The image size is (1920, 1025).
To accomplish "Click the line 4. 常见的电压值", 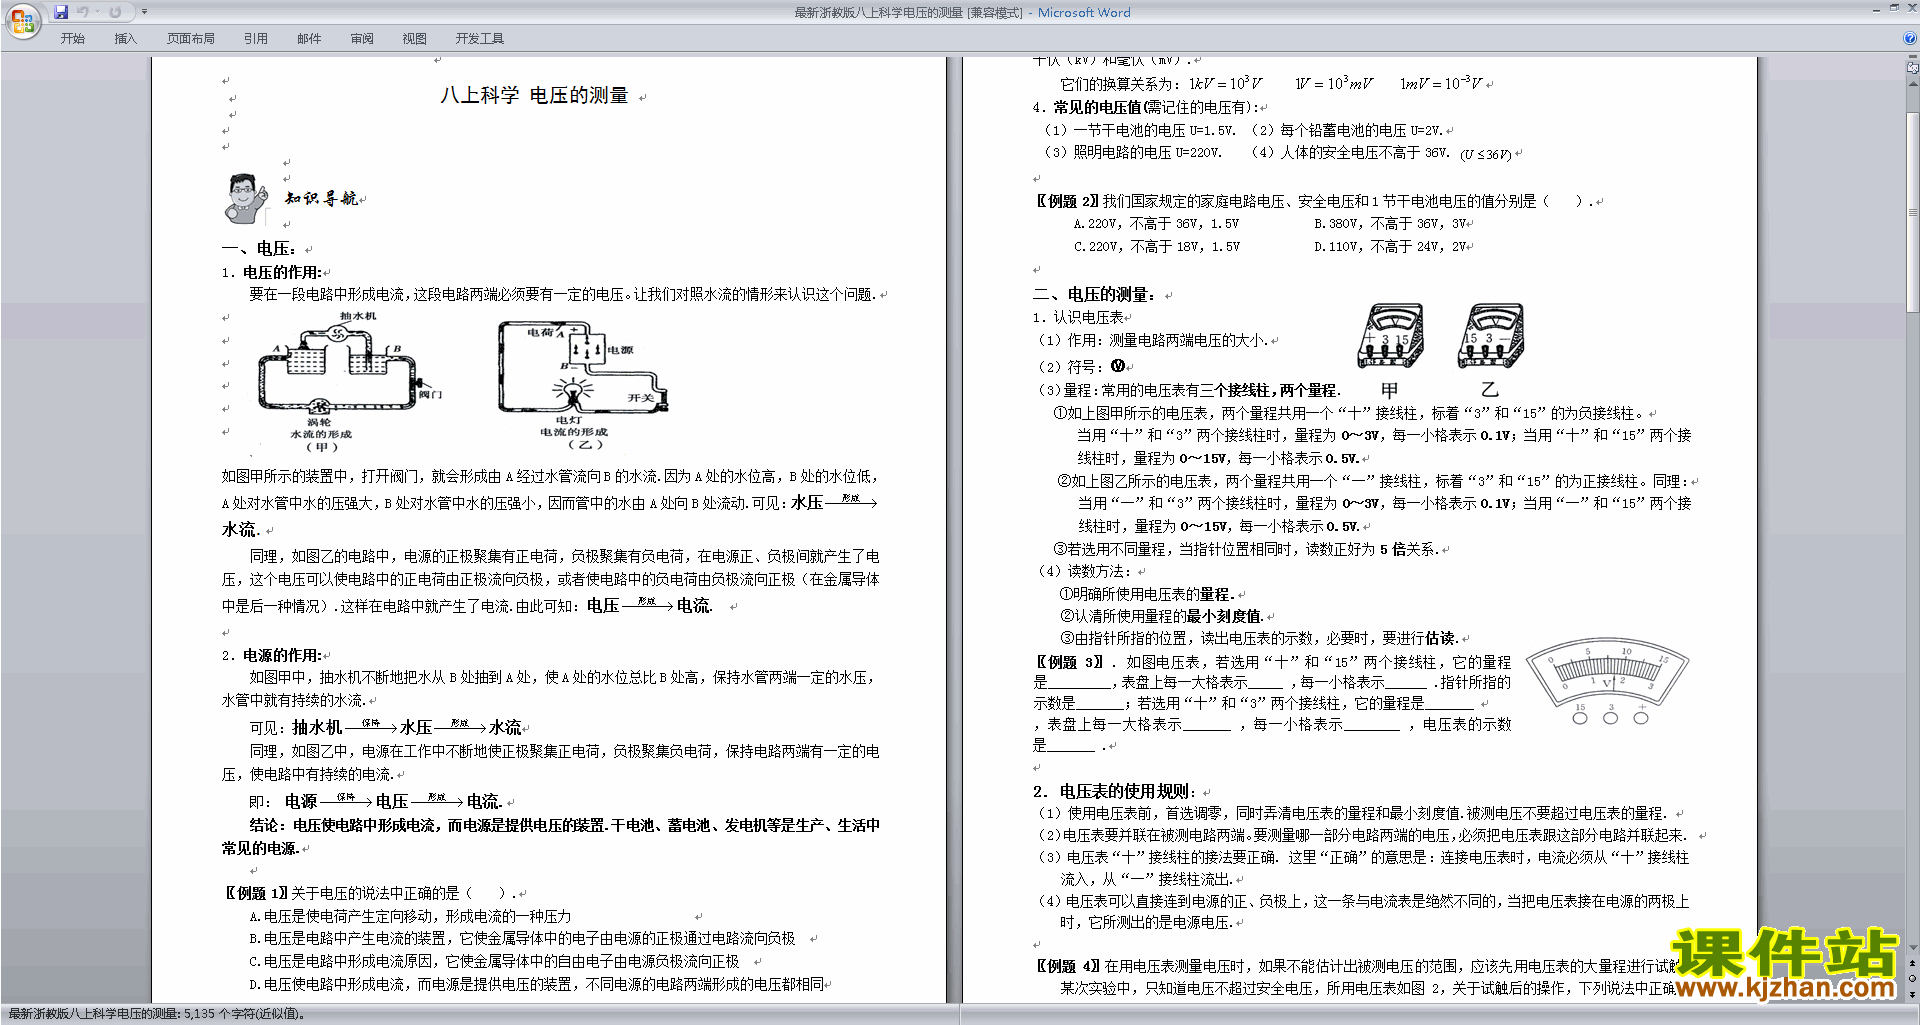I will click(x=1147, y=107).
